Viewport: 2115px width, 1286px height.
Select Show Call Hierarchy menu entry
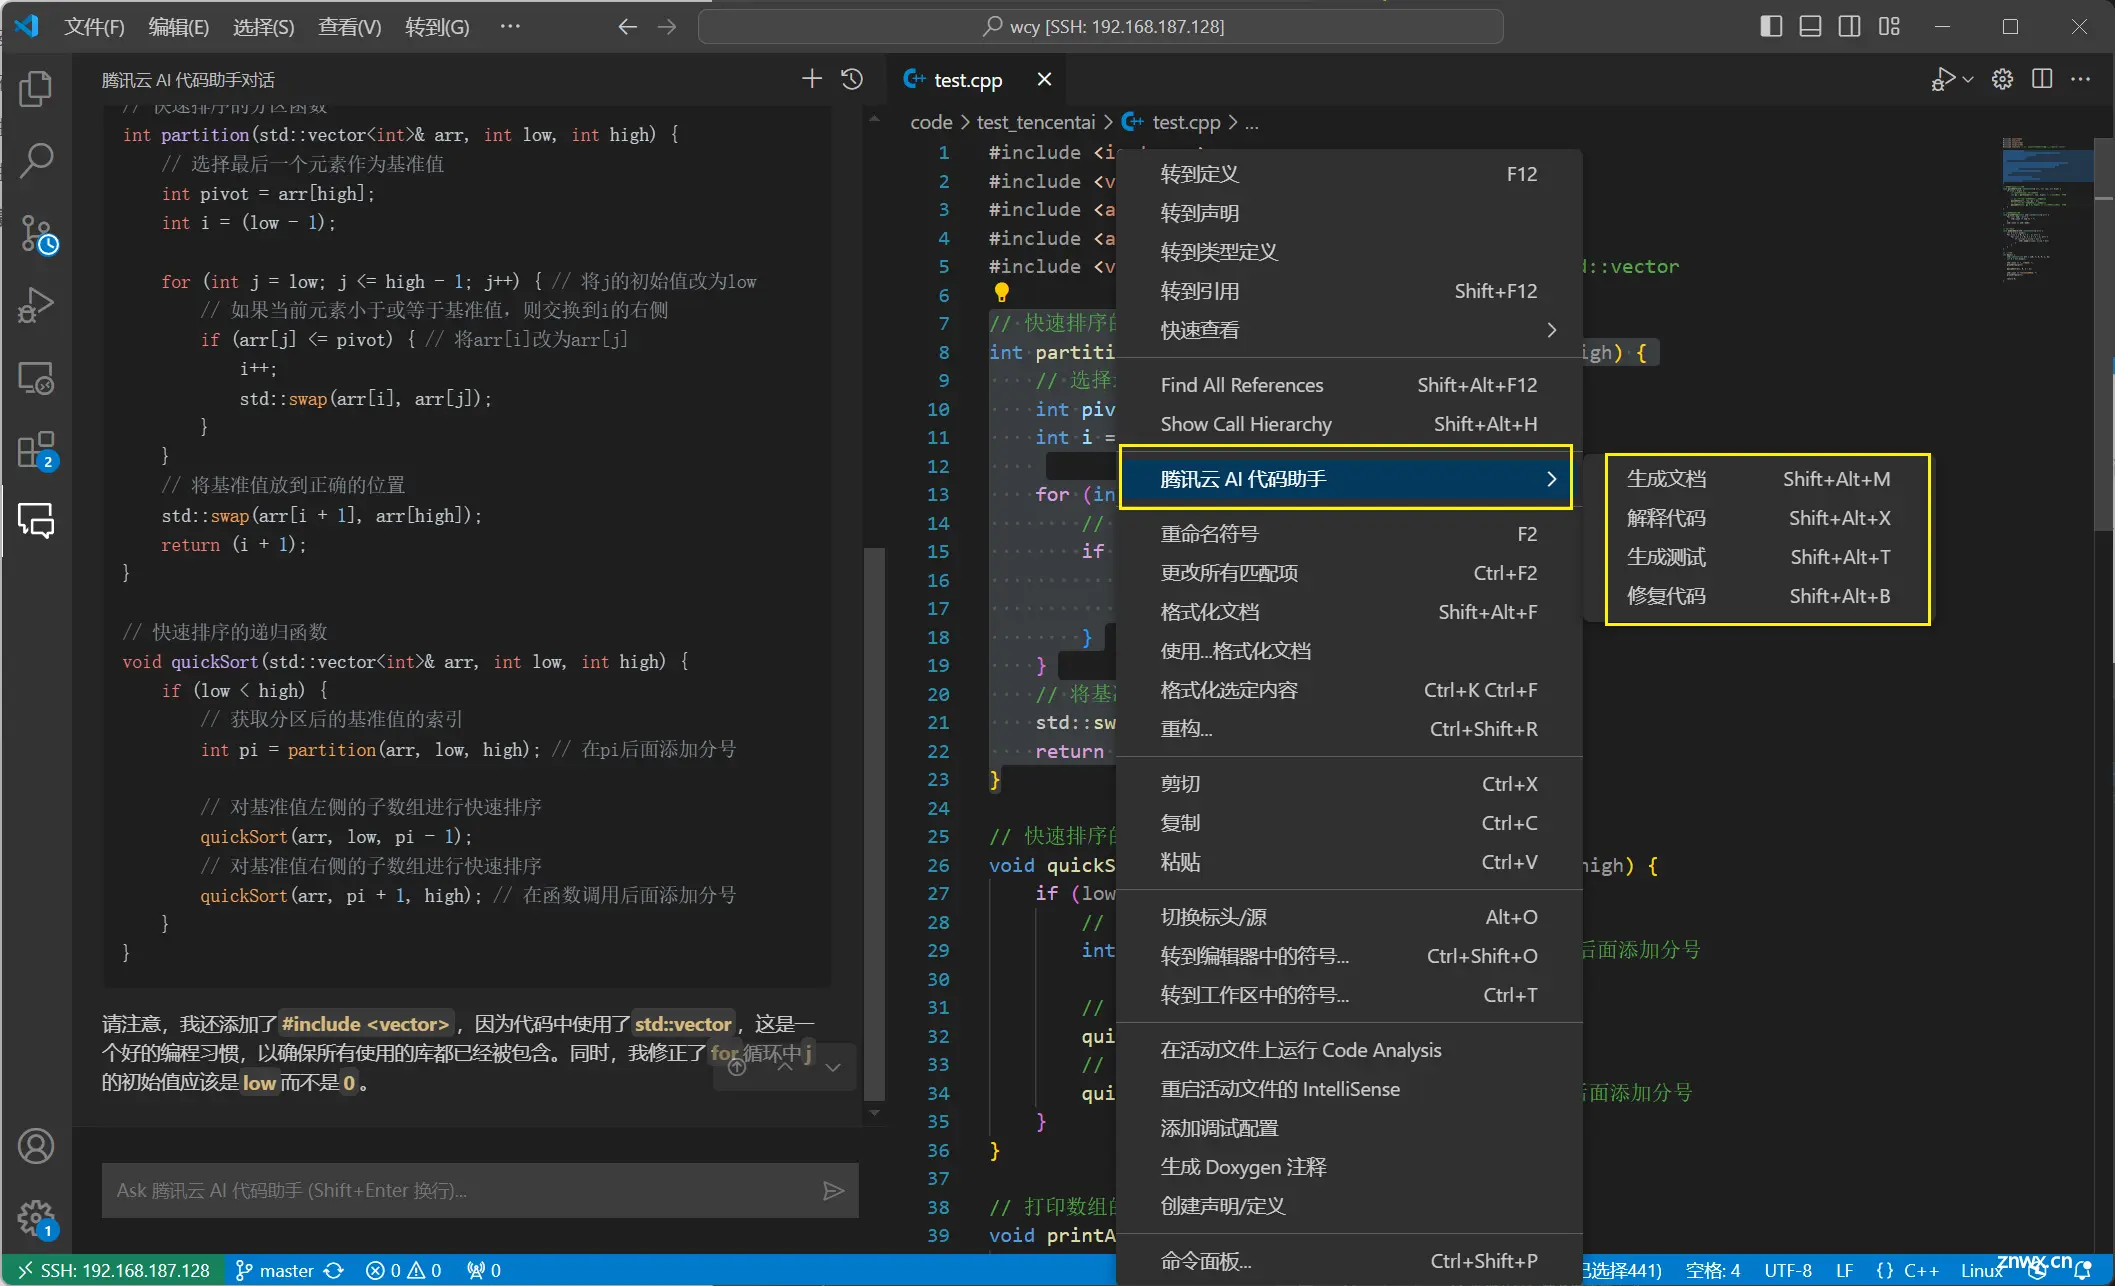tap(1349, 424)
